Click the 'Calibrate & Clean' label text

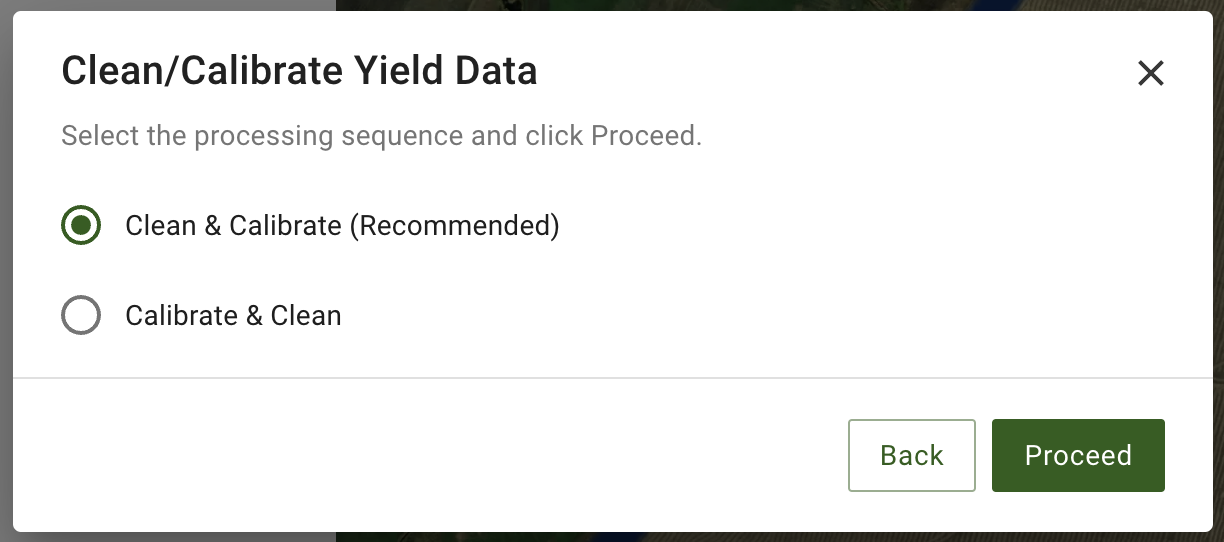click(233, 316)
